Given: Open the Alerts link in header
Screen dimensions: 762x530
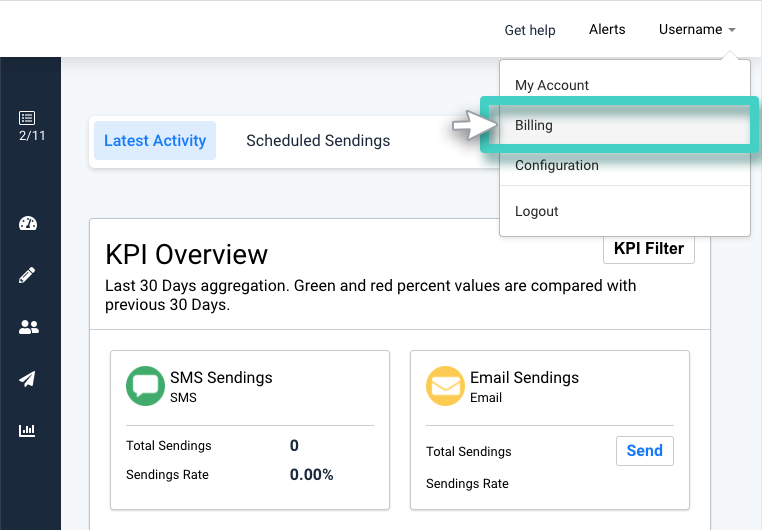Looking at the screenshot, I should [x=607, y=30].
